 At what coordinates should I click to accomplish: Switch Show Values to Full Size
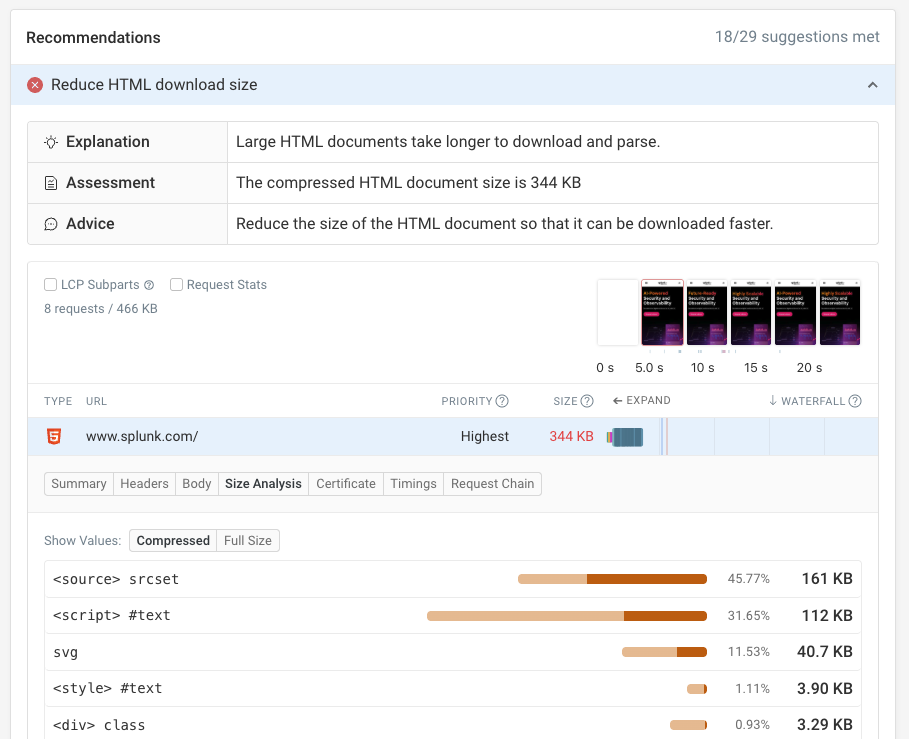pyautogui.click(x=246, y=540)
